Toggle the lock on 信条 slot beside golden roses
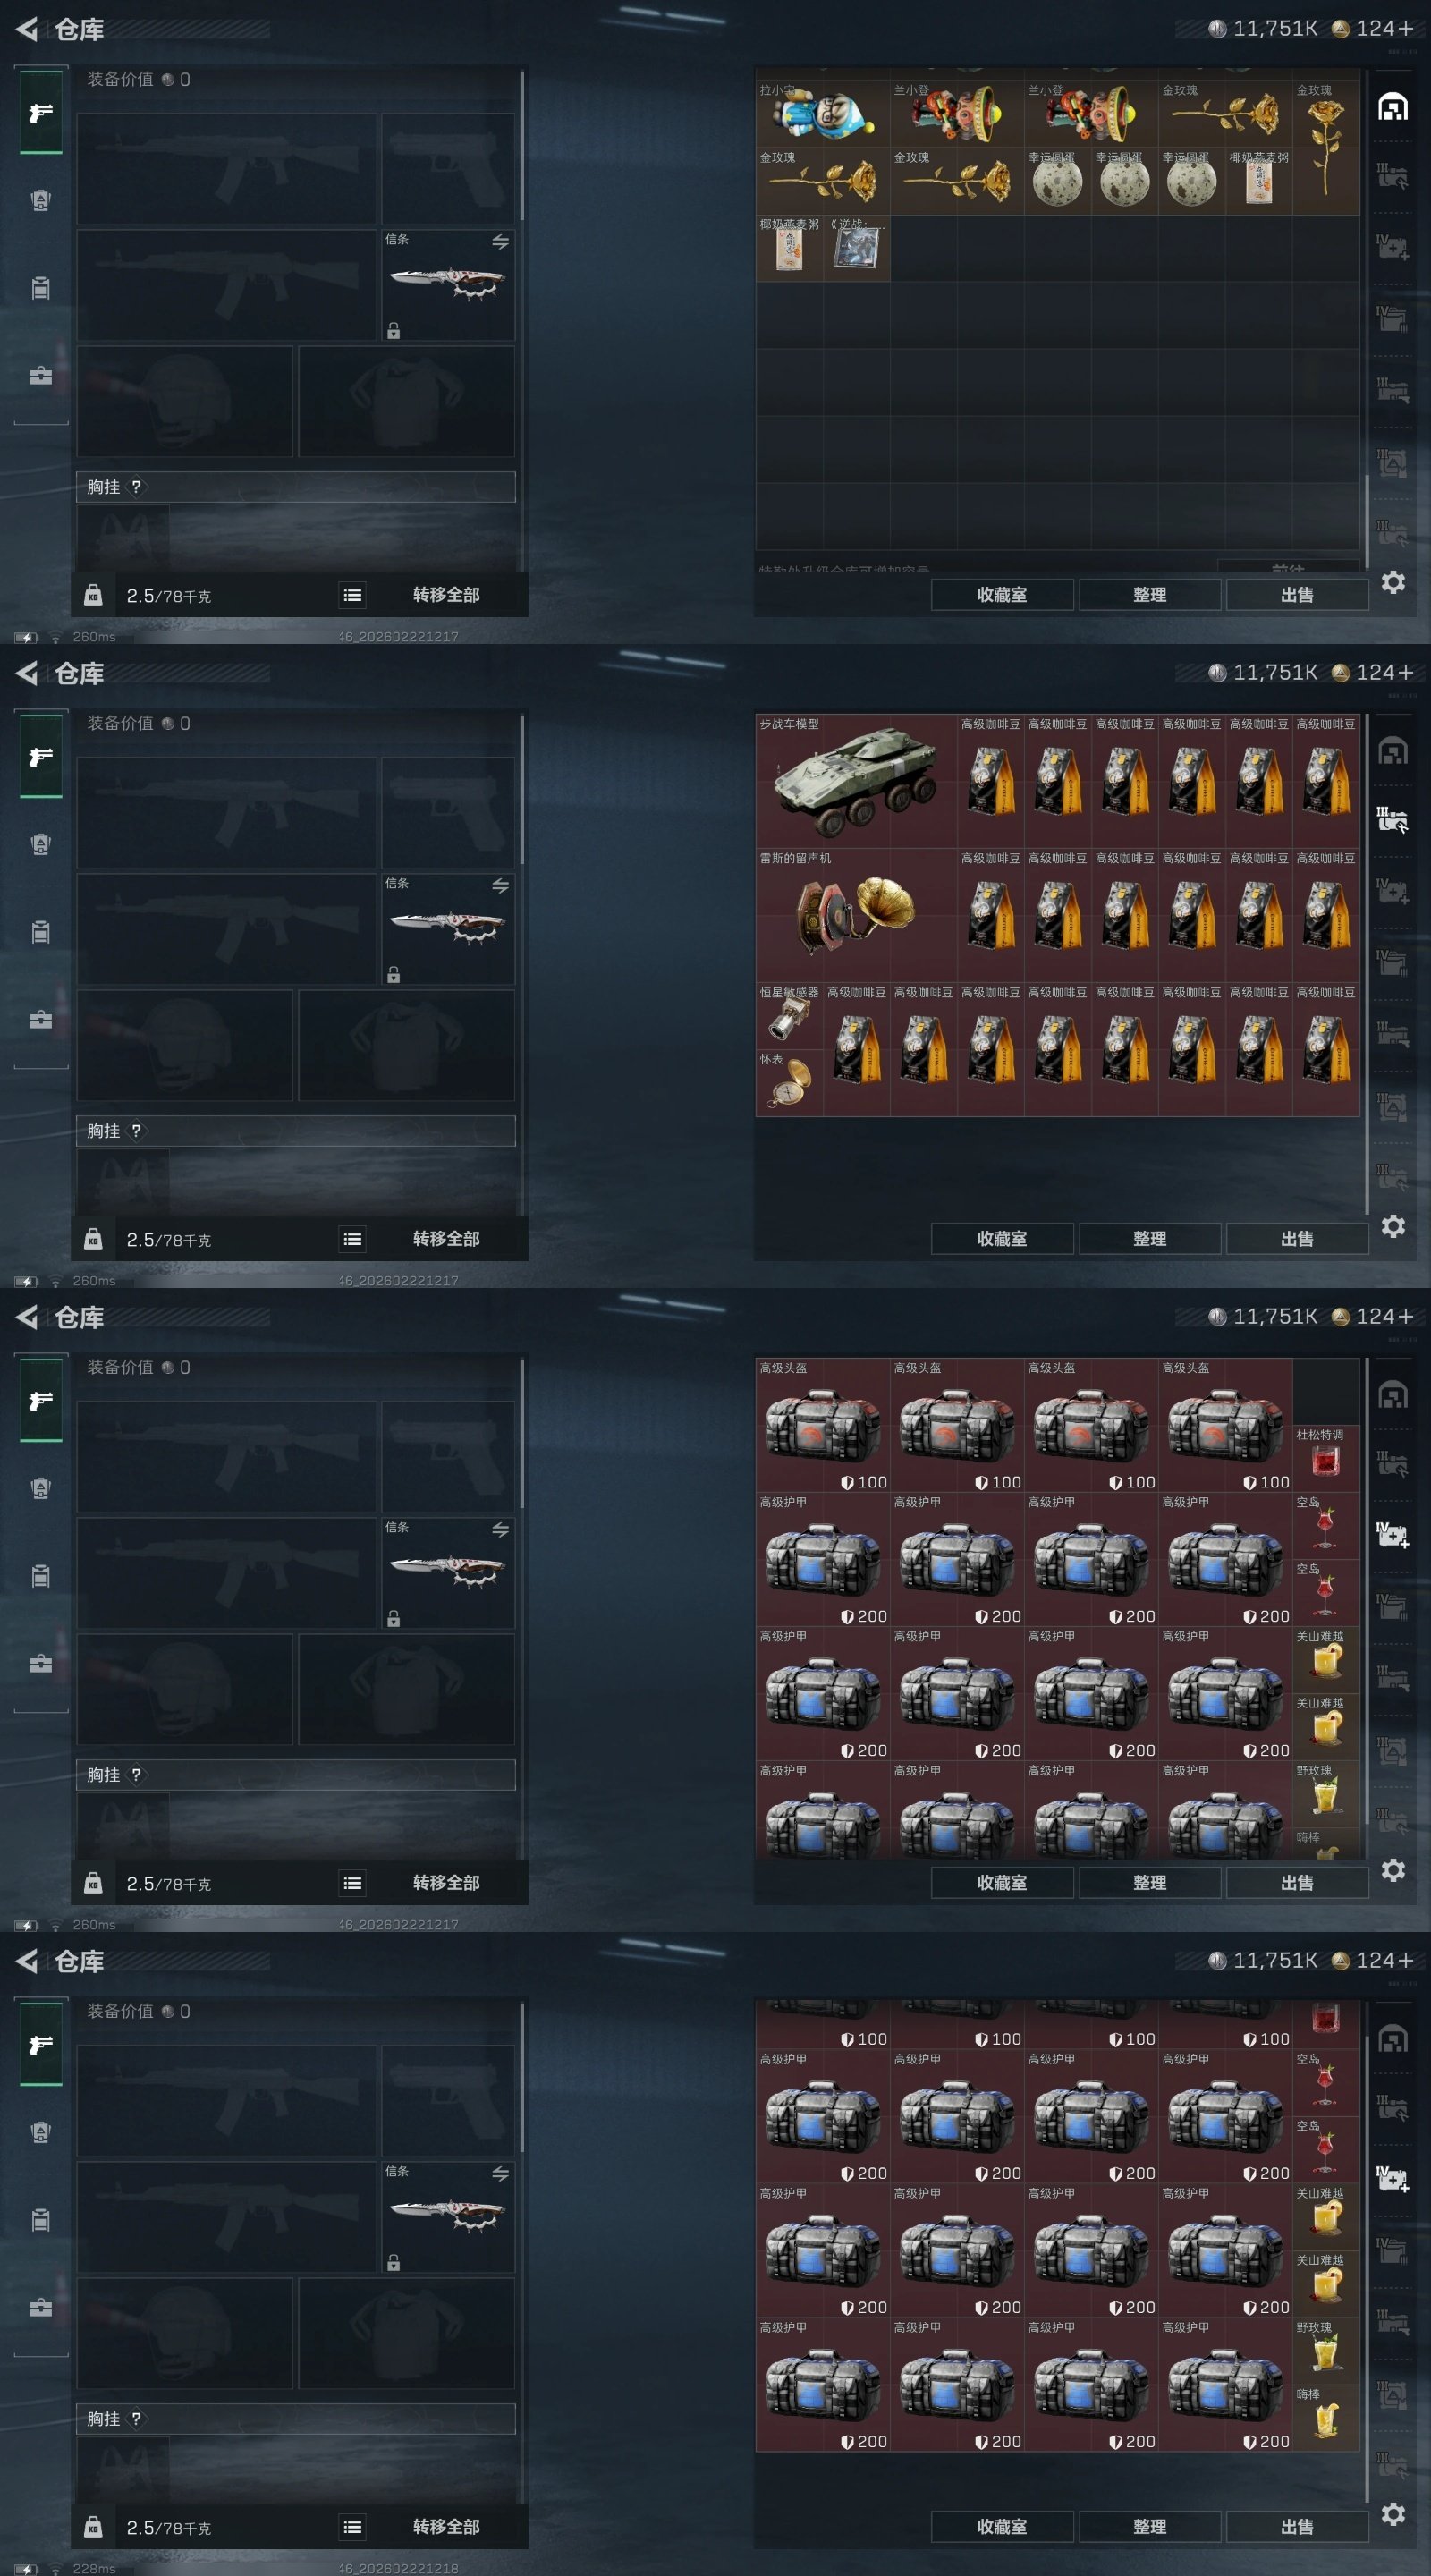1431x2576 pixels. (x=394, y=331)
